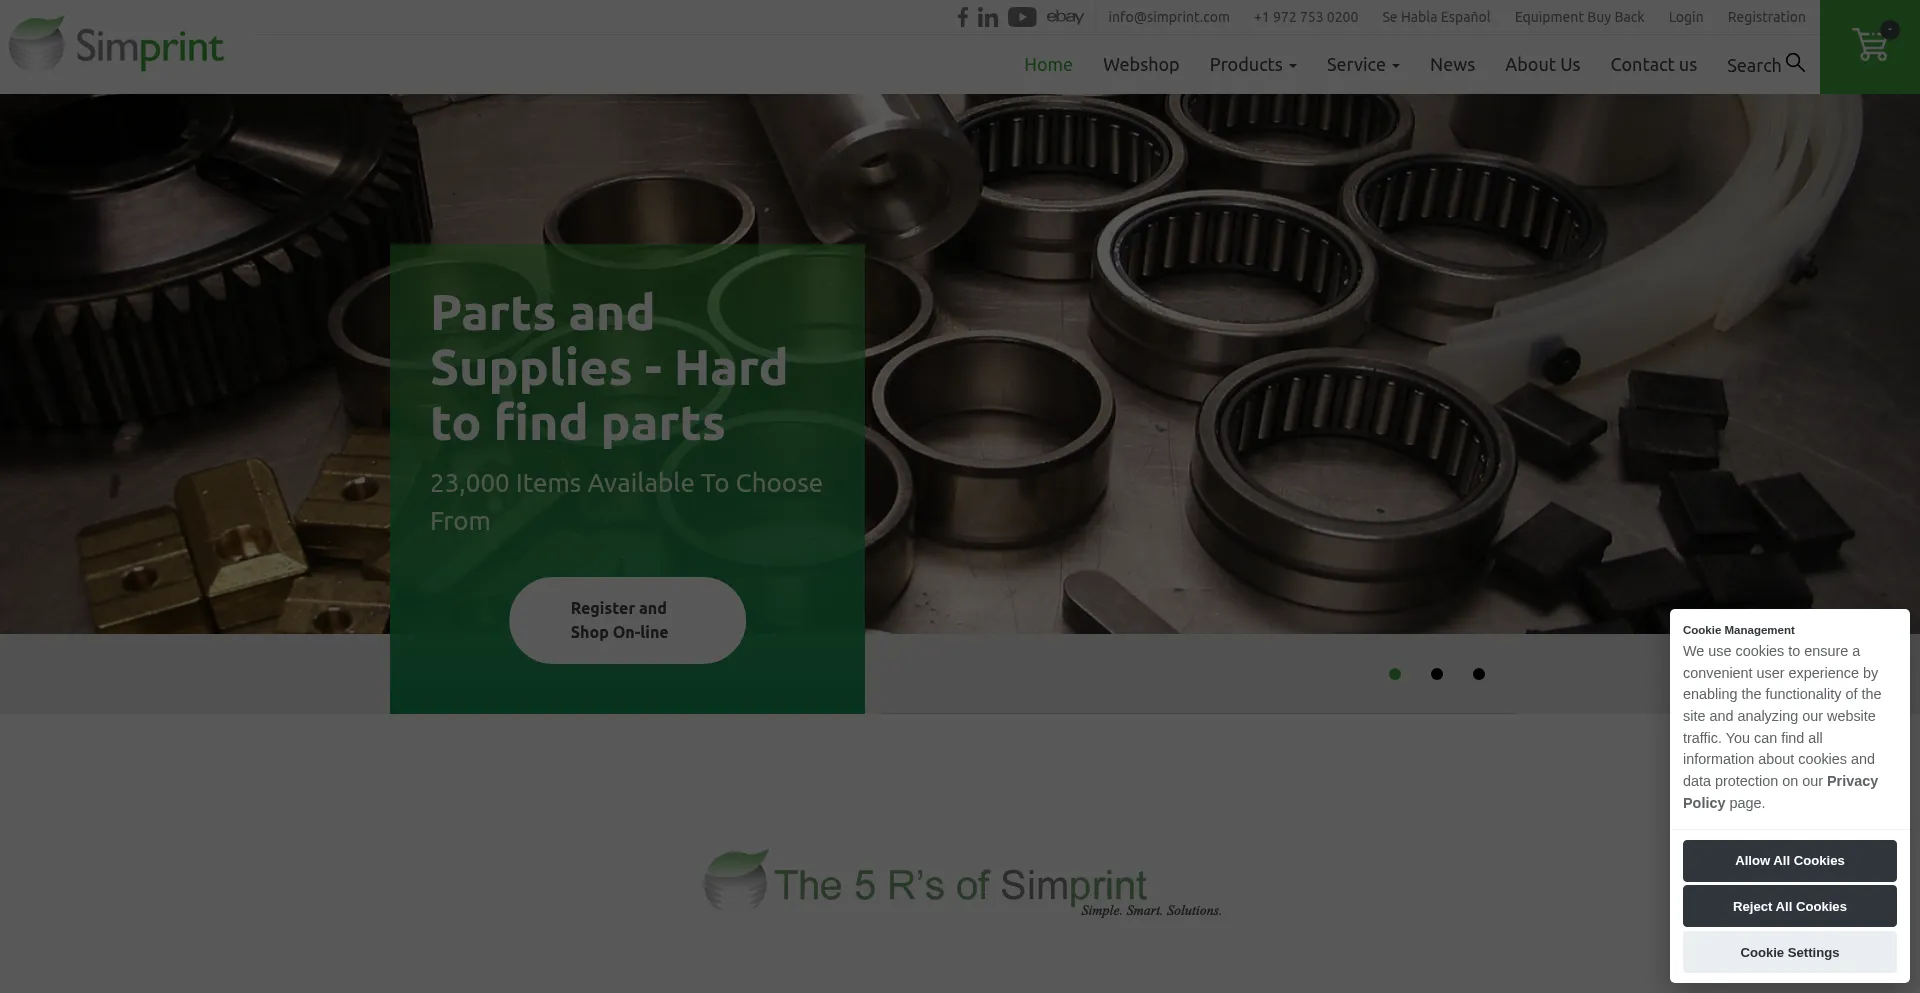The height and width of the screenshot is (993, 1920).
Task: Select the first carousel slide dot
Action: click(1395, 674)
